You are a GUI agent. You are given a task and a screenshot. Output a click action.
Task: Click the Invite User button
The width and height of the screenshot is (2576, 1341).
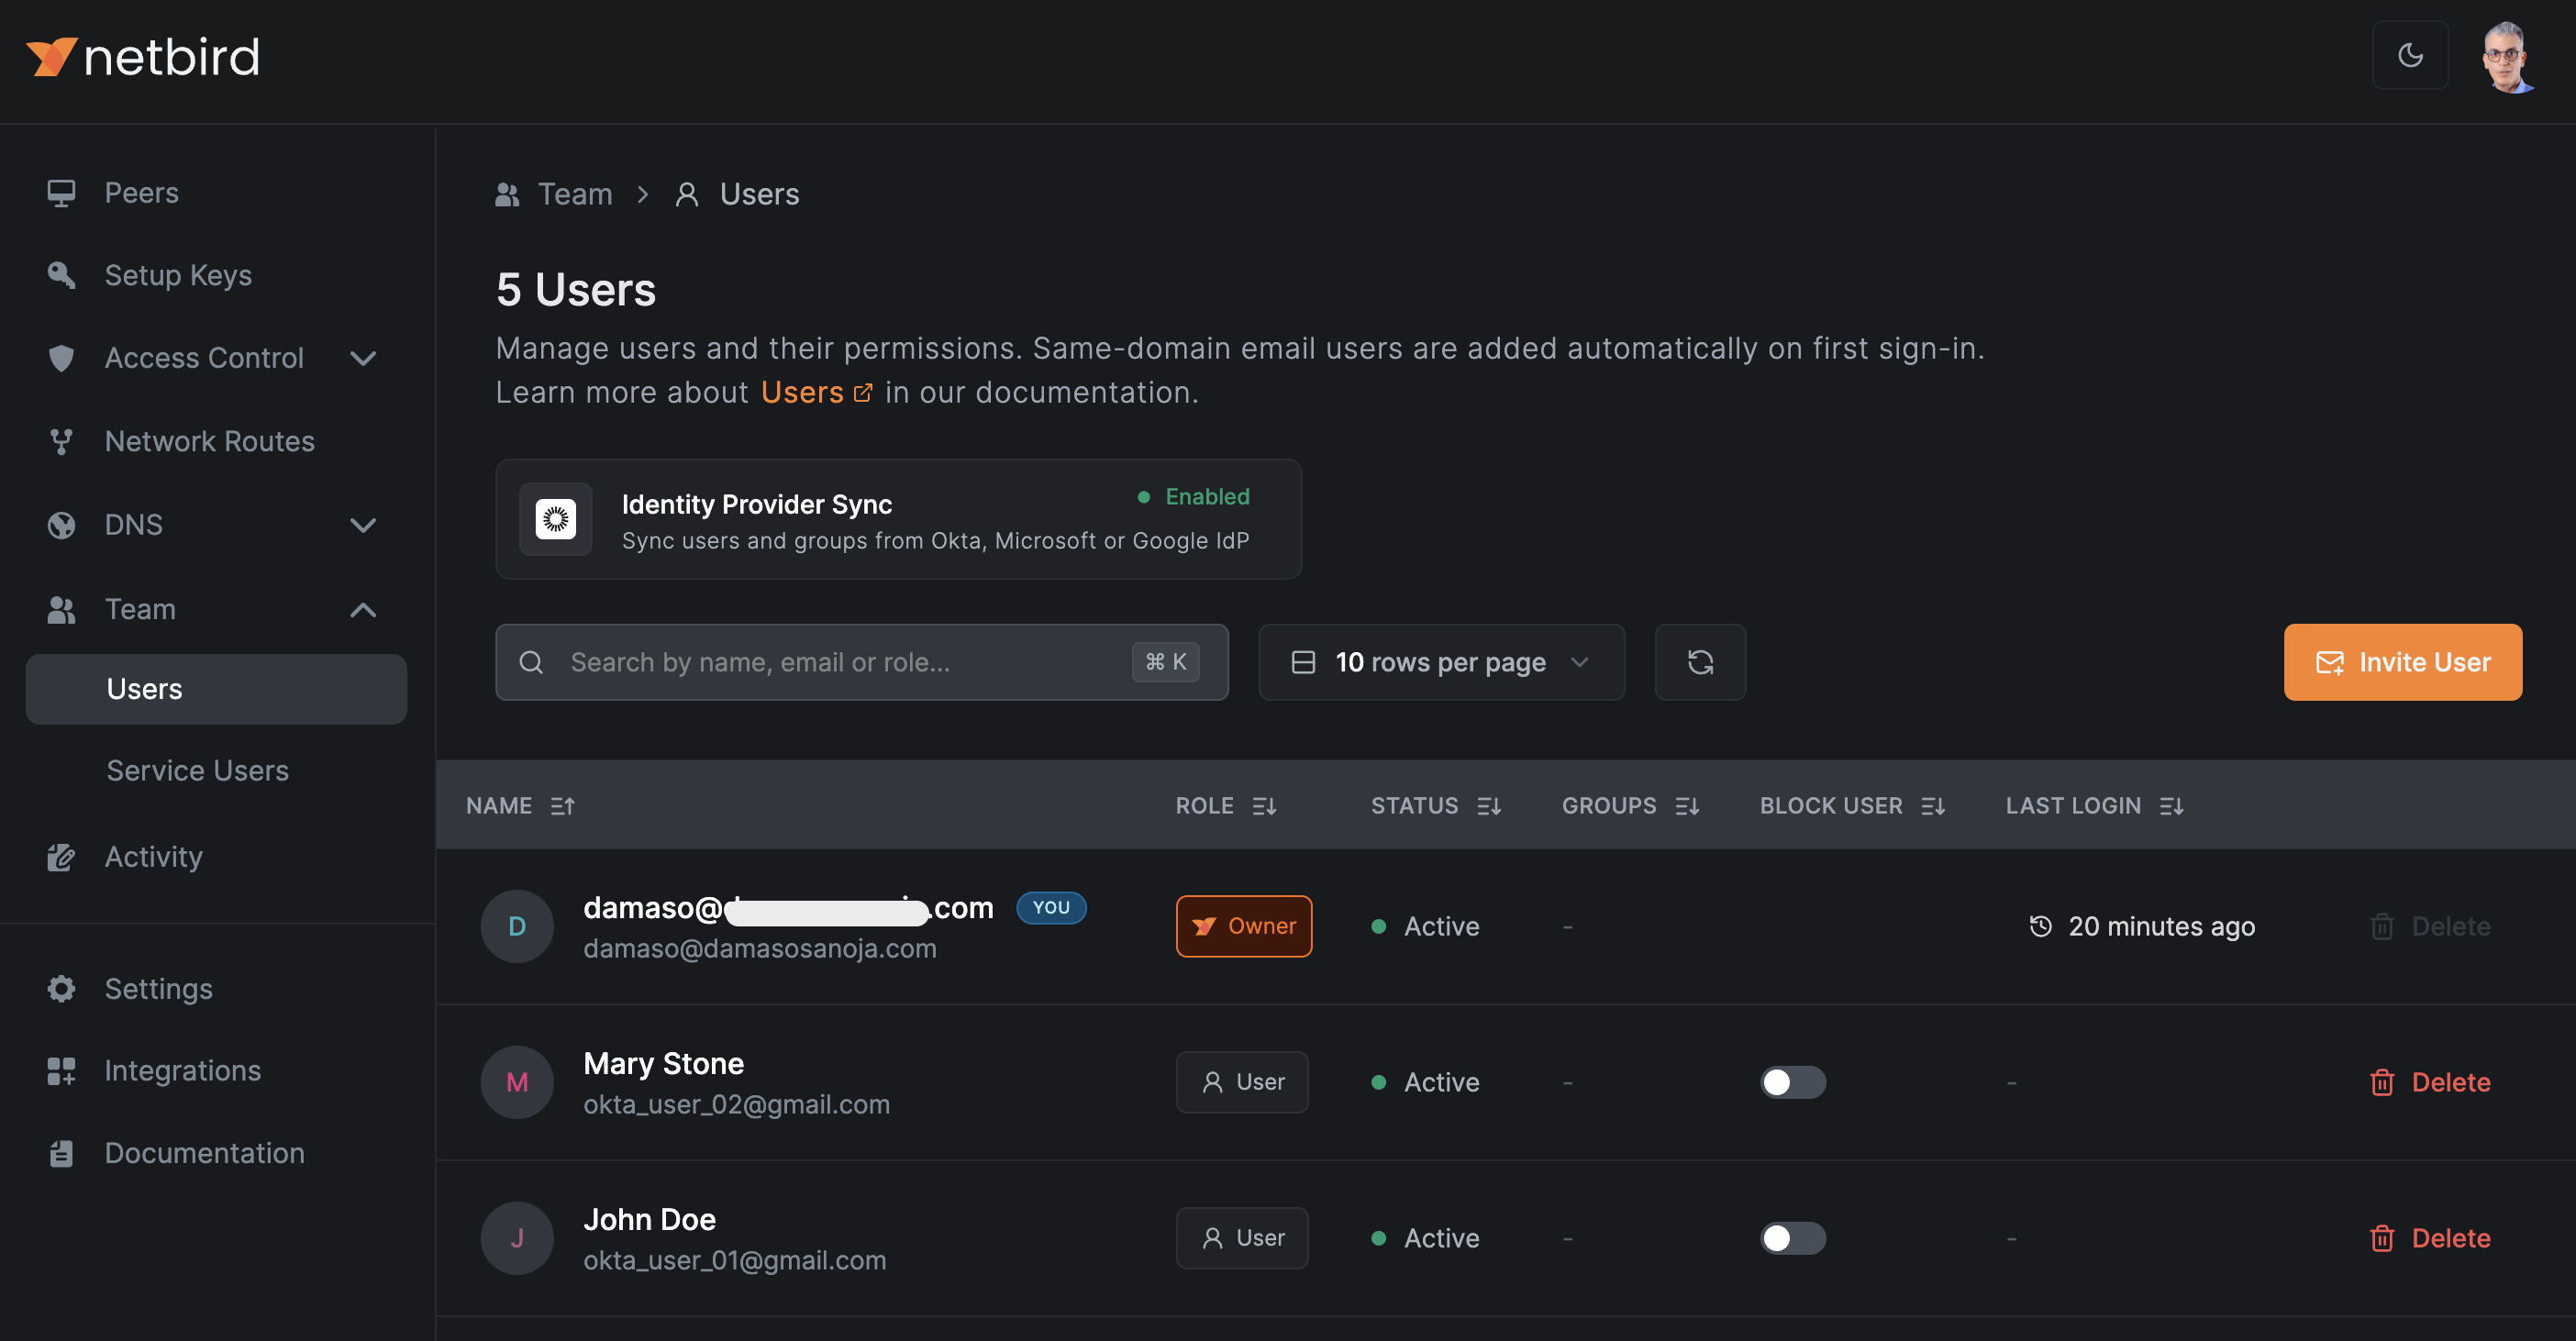point(2401,662)
